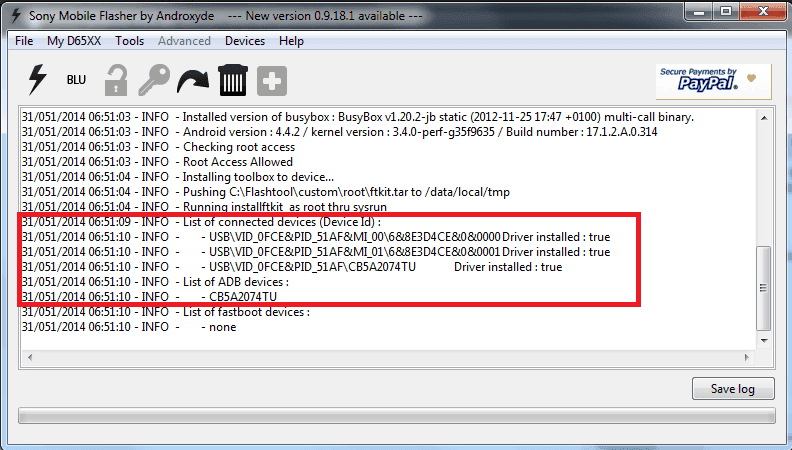Click the '- none' fastboot log line
Image resolution: width=792 pixels, height=450 pixels.
click(129, 327)
